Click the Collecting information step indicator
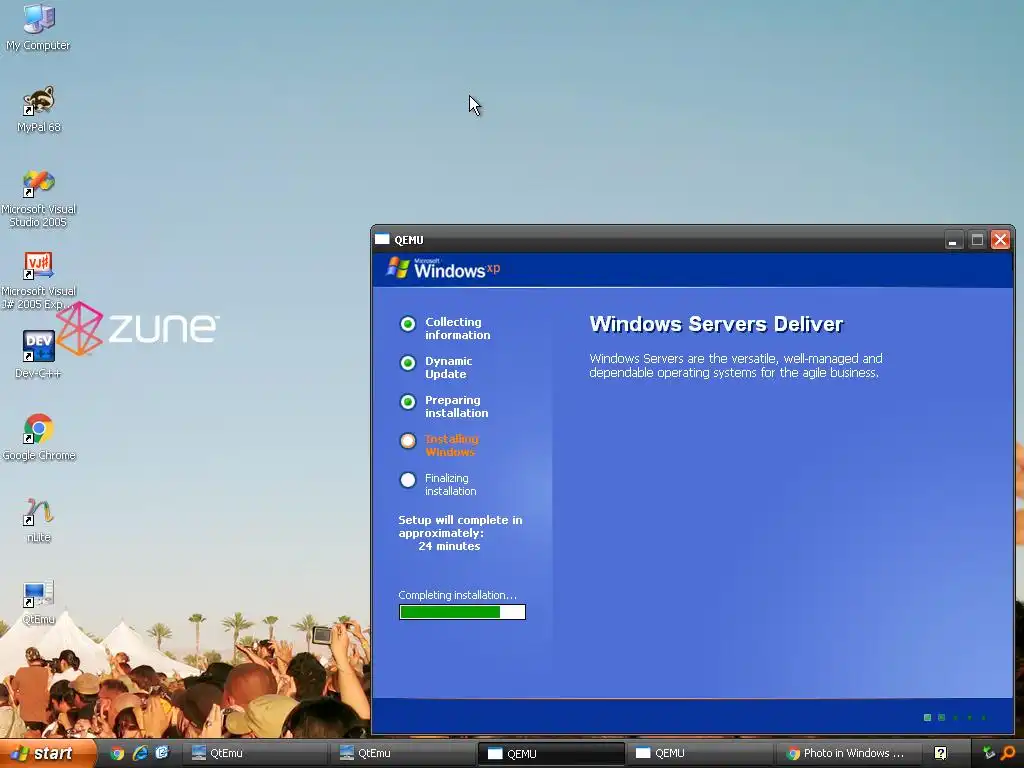Viewport: 1024px width, 768px height. click(408, 324)
